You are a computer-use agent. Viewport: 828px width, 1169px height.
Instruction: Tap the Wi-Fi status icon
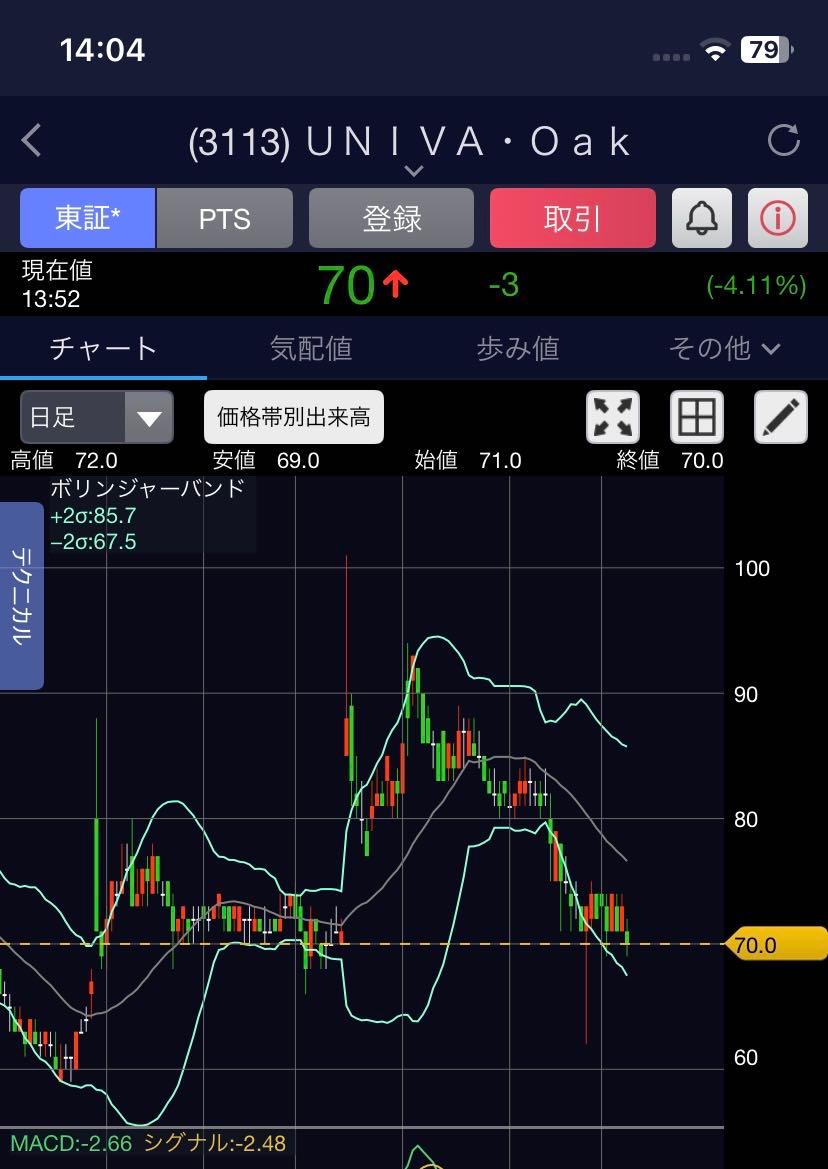(x=715, y=51)
